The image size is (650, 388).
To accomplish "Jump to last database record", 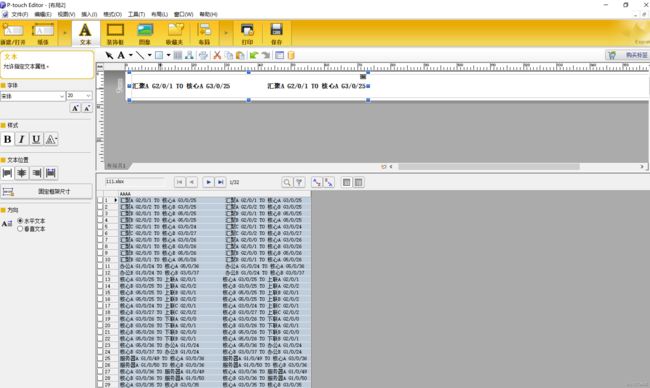I will pyautogui.click(x=221, y=182).
